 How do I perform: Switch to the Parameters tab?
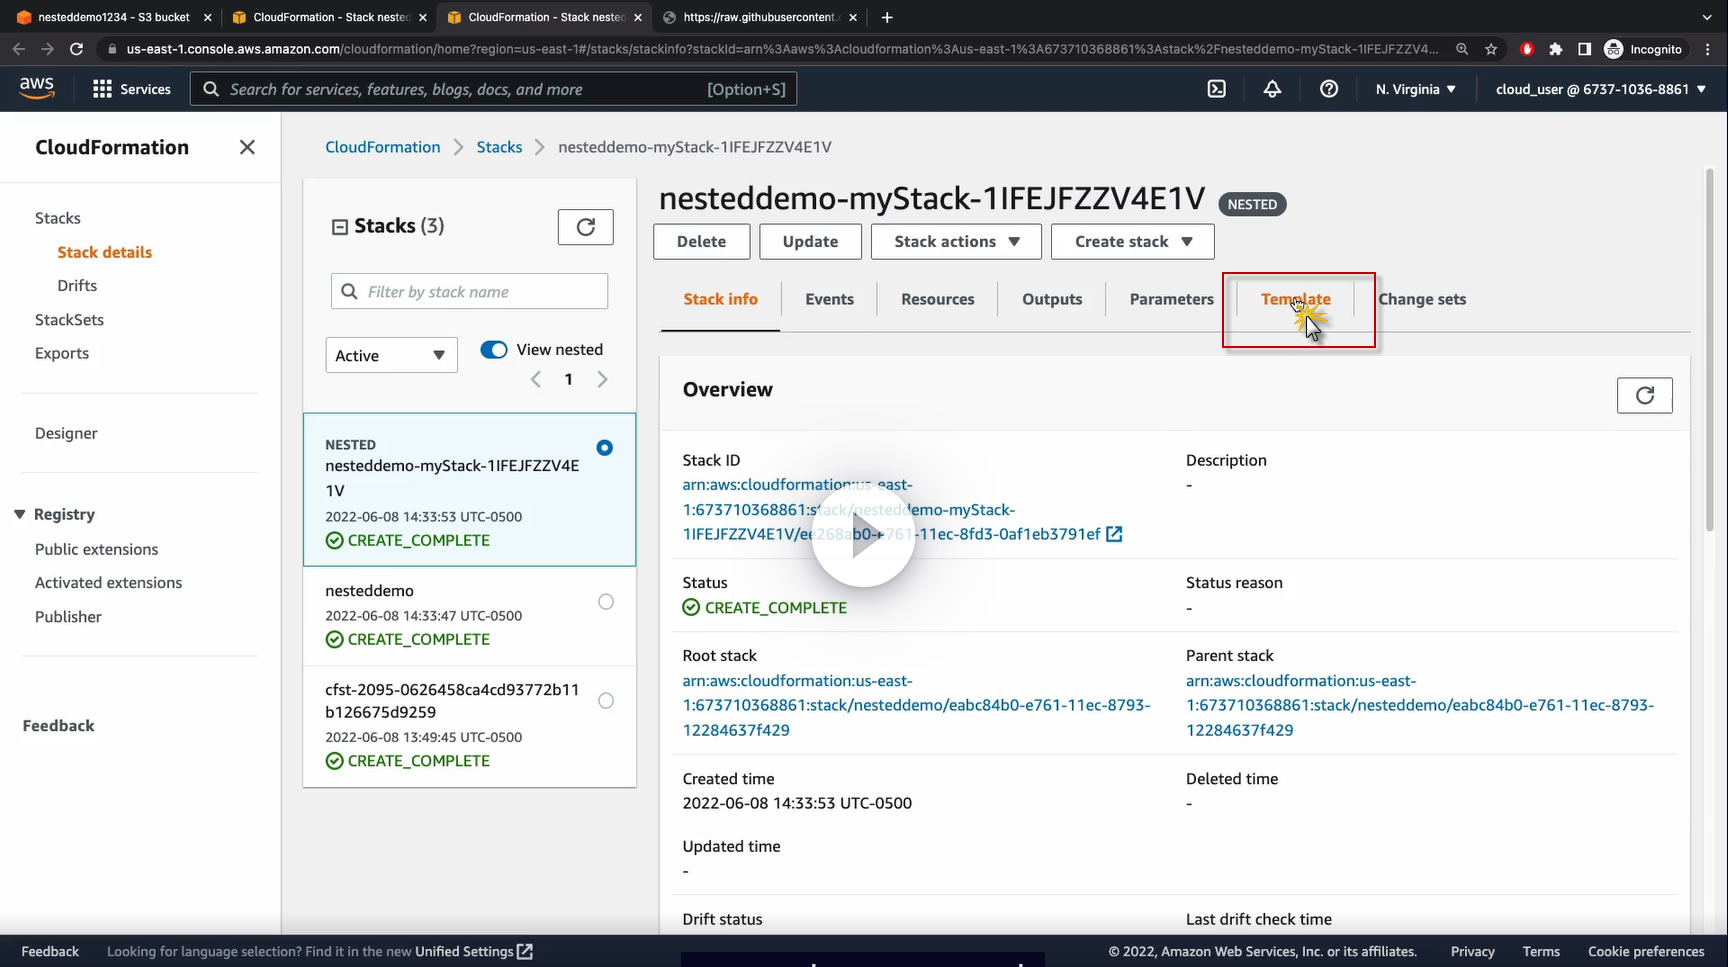[1171, 299]
